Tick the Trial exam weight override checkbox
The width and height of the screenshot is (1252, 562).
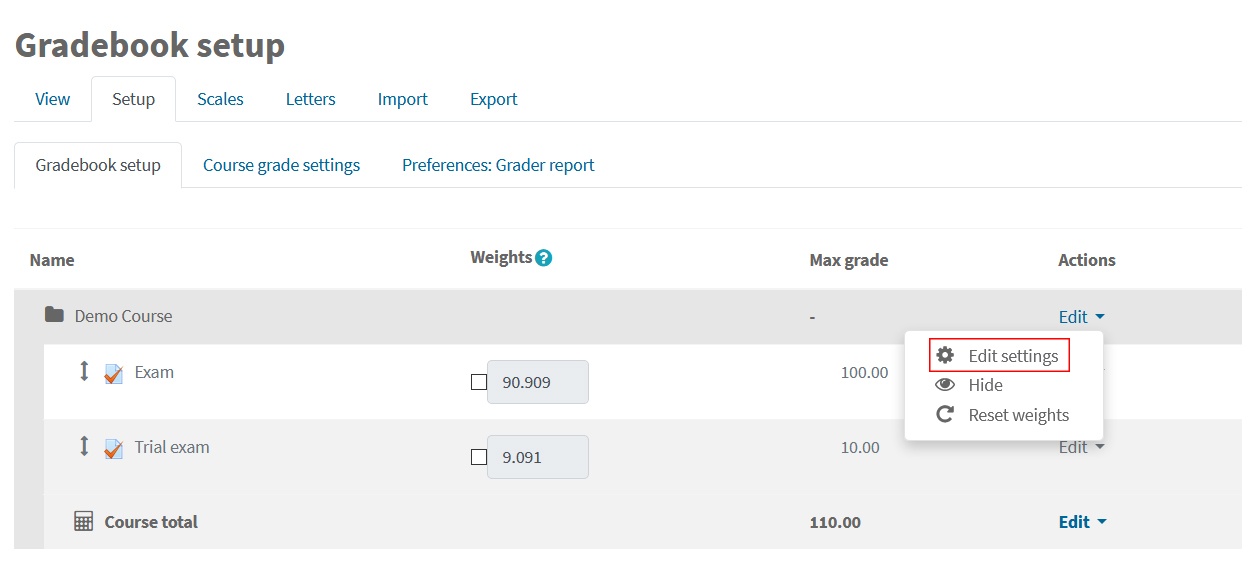[479, 457]
